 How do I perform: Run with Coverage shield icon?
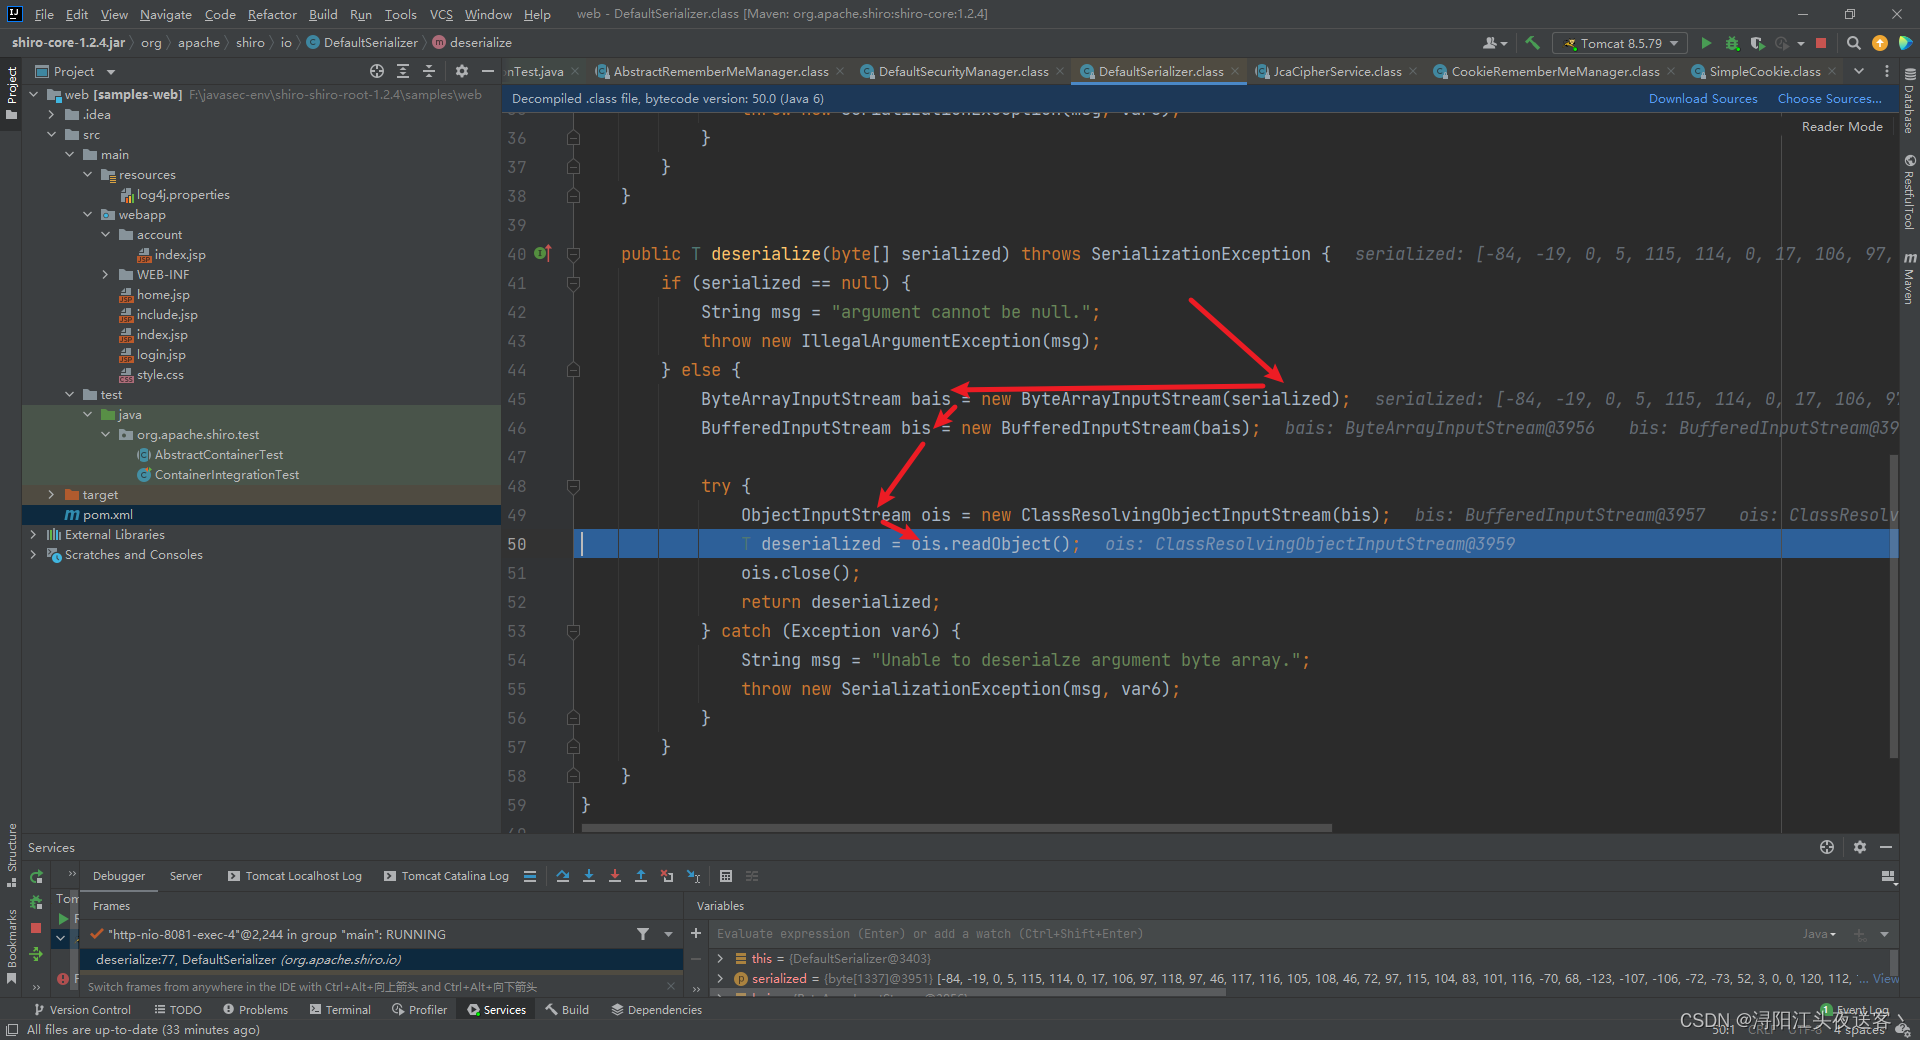(x=1757, y=43)
